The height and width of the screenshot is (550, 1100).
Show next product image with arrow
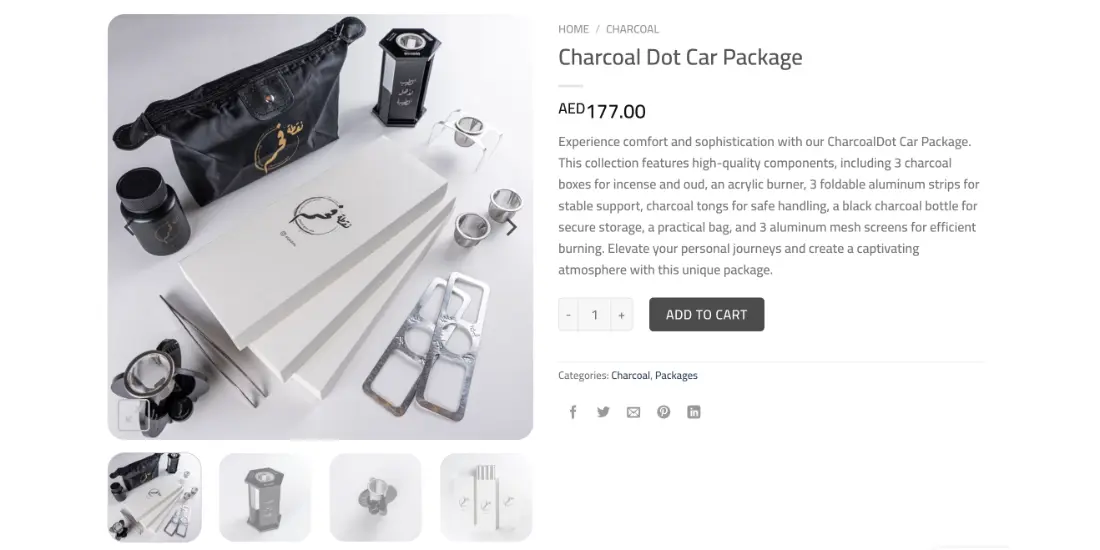coord(512,227)
